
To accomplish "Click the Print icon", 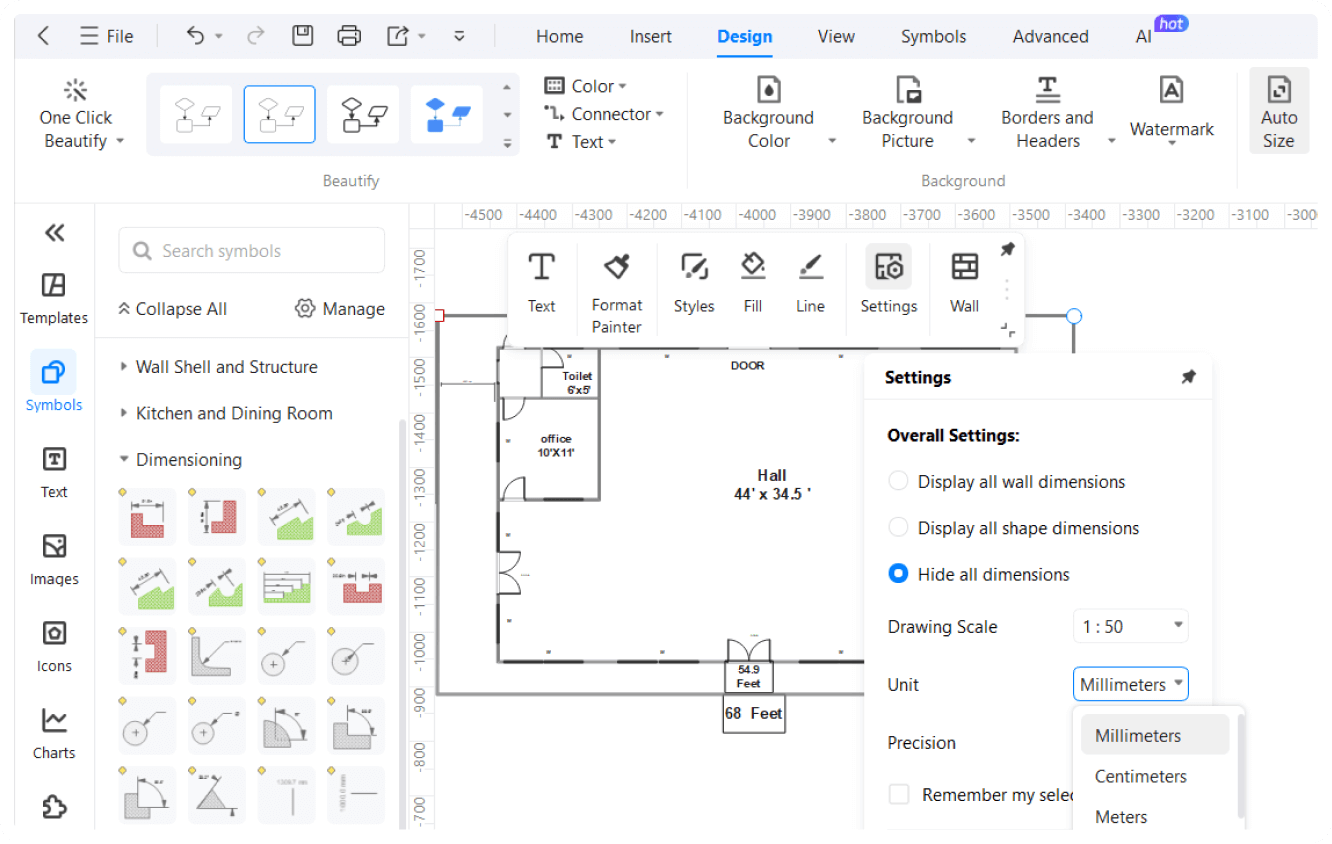I will click(349, 36).
